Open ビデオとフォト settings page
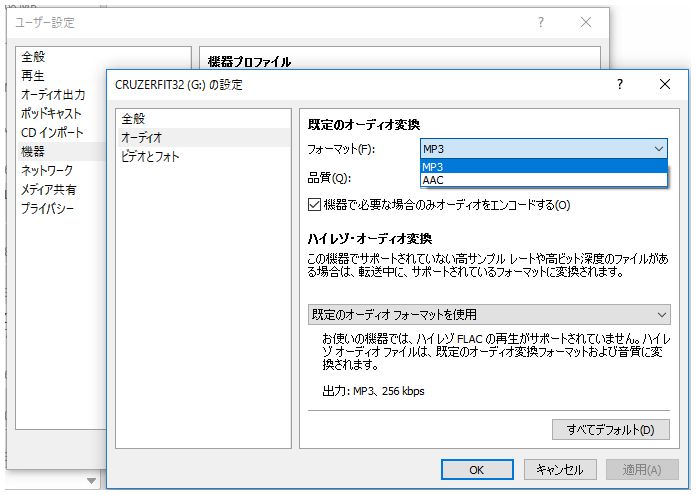The width and height of the screenshot is (696, 495). tap(203, 157)
